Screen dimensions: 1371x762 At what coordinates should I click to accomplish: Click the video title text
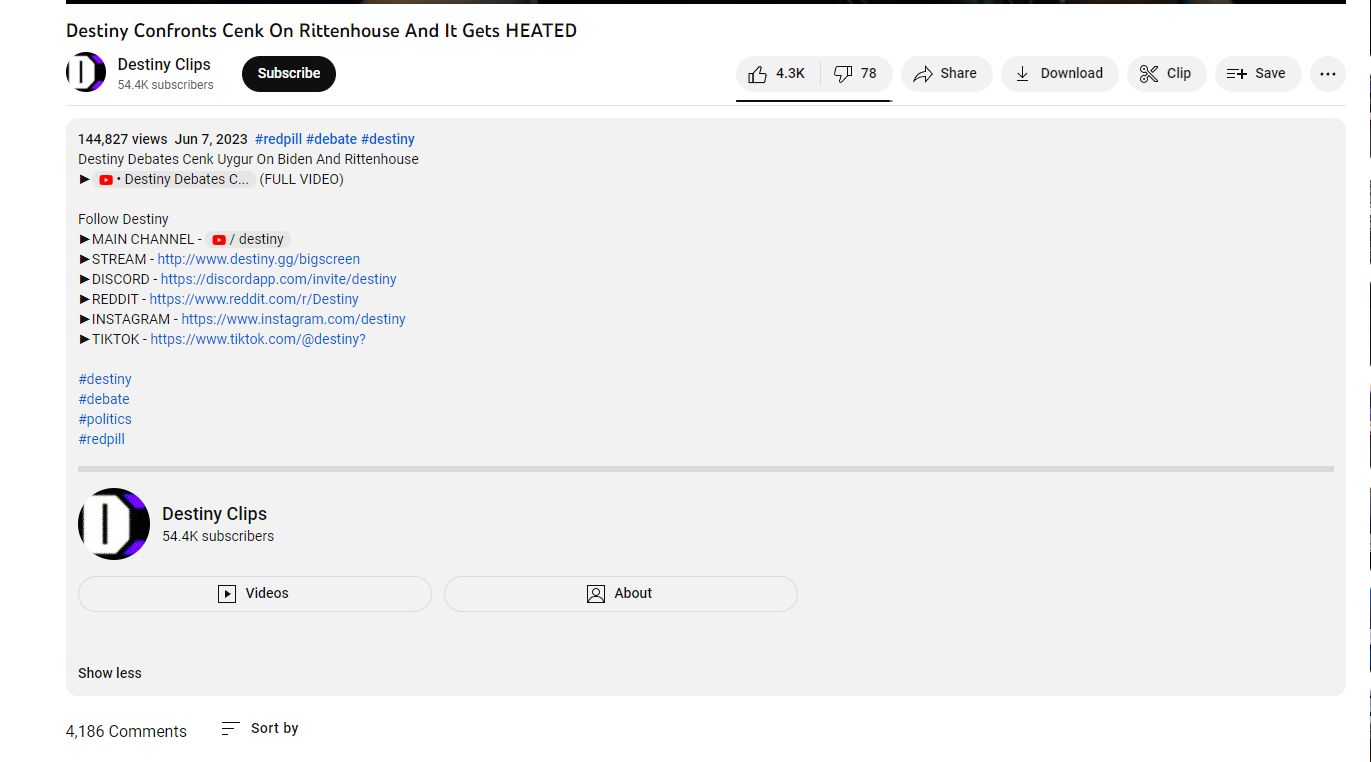321,31
